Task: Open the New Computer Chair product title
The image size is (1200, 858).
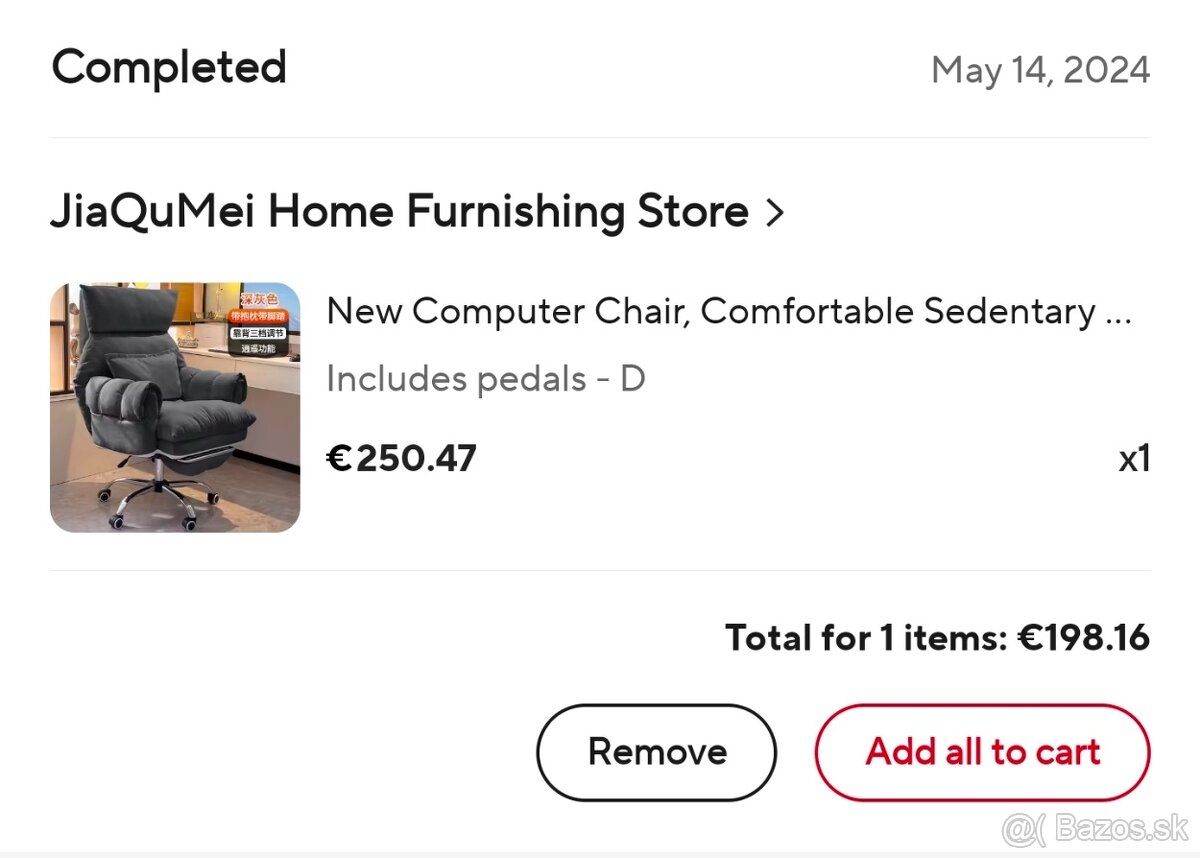Action: [x=710, y=312]
